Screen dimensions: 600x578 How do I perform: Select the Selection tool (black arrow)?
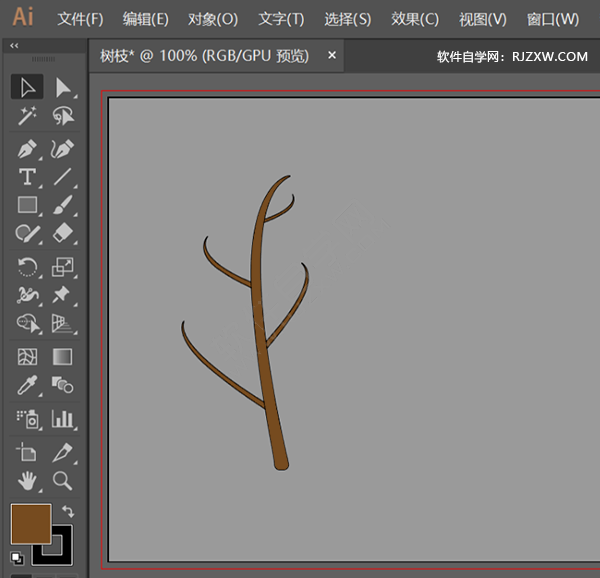[27, 87]
